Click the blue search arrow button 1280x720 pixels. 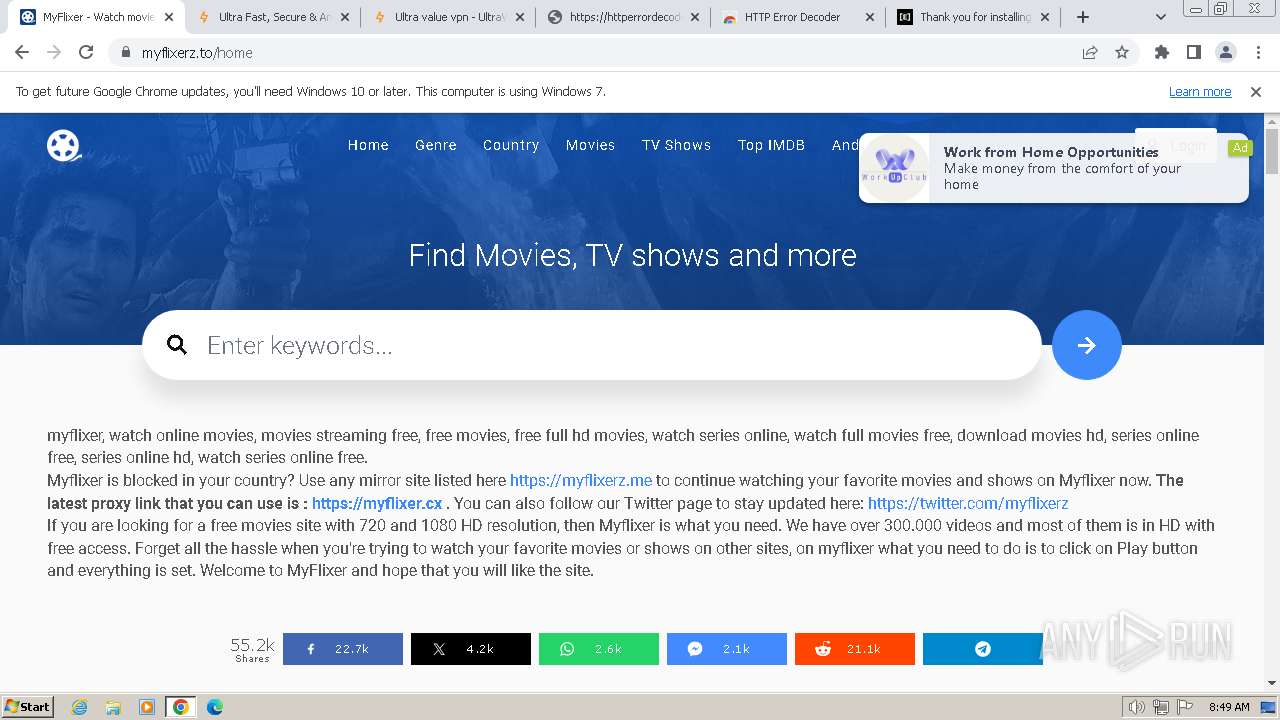1087,345
